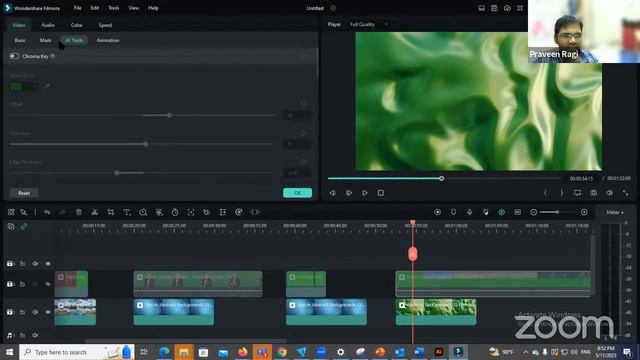Split the clip using scissors icon

(95, 212)
